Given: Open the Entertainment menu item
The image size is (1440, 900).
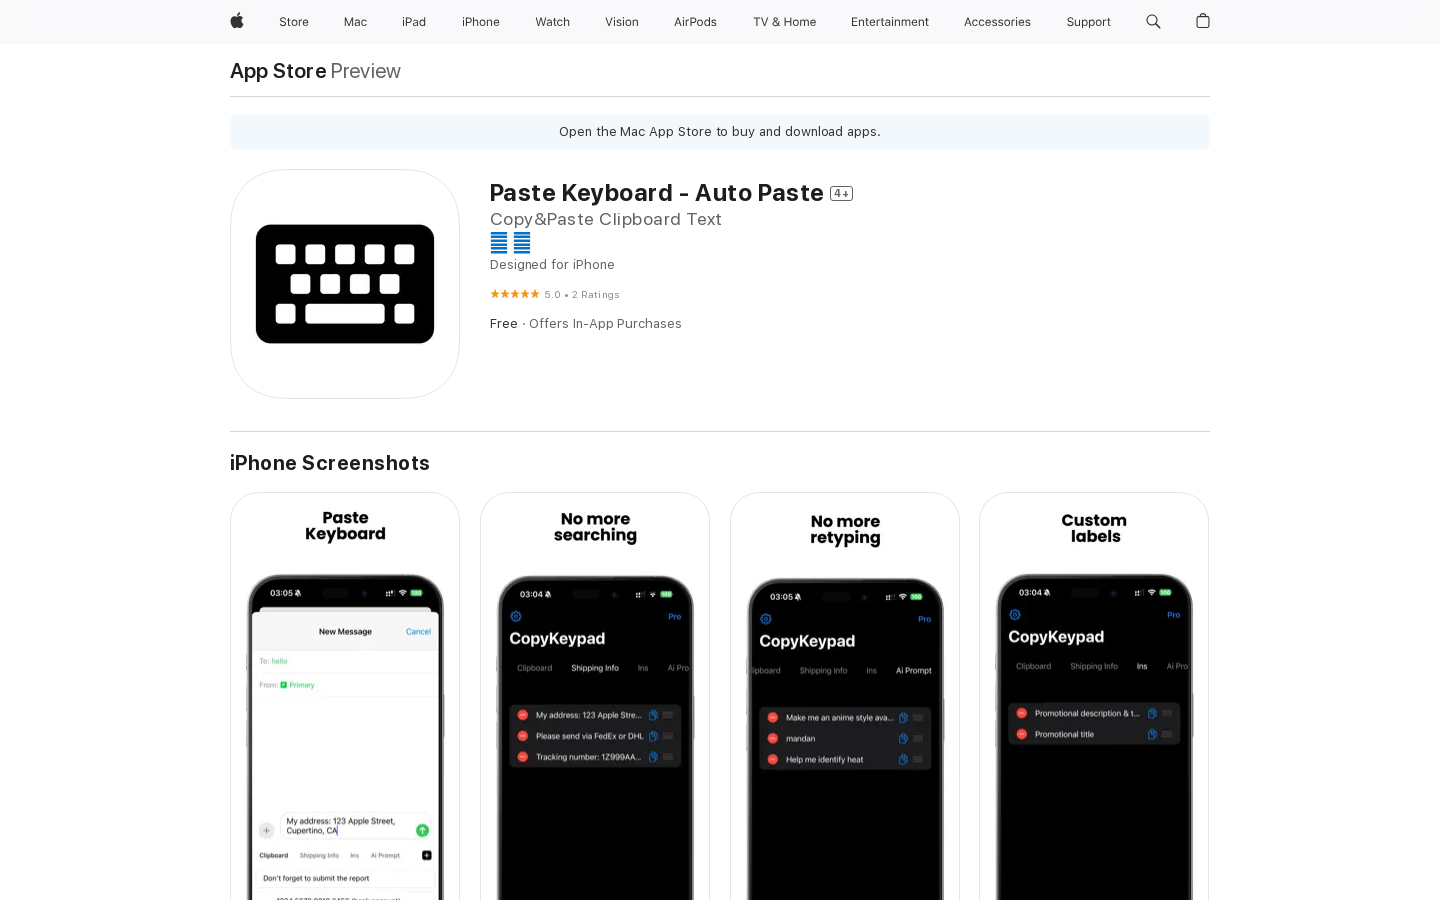Looking at the screenshot, I should 890,22.
